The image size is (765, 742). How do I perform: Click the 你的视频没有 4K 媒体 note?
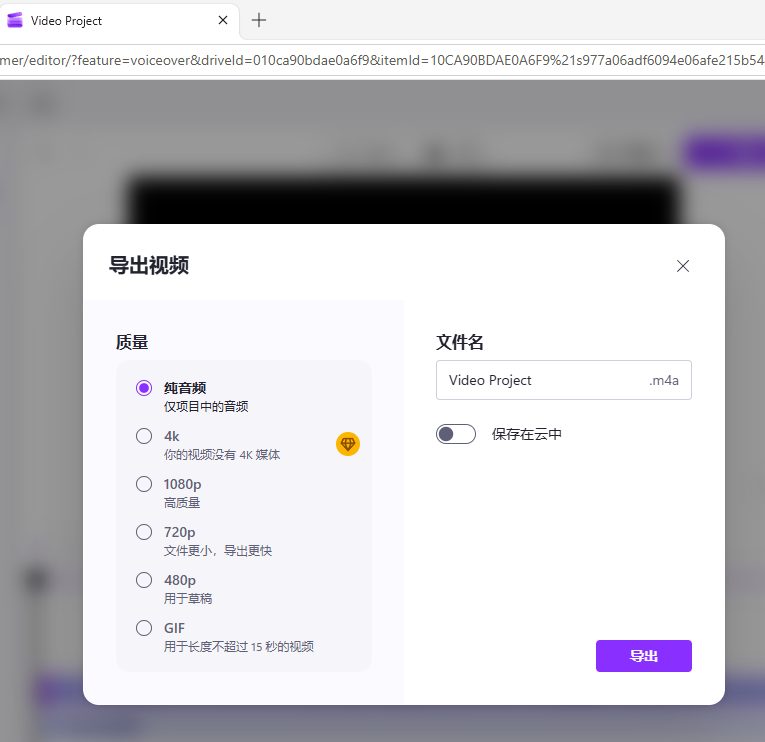click(x=222, y=455)
